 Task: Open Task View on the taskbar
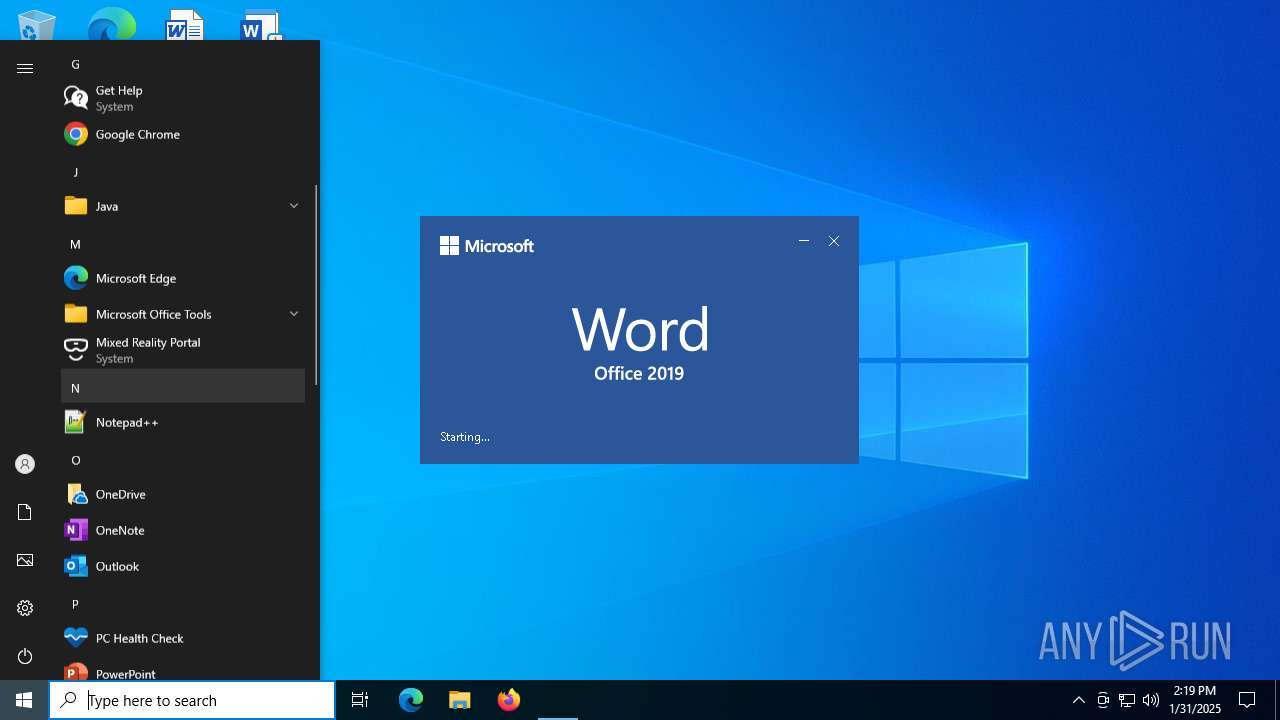pyautogui.click(x=360, y=700)
